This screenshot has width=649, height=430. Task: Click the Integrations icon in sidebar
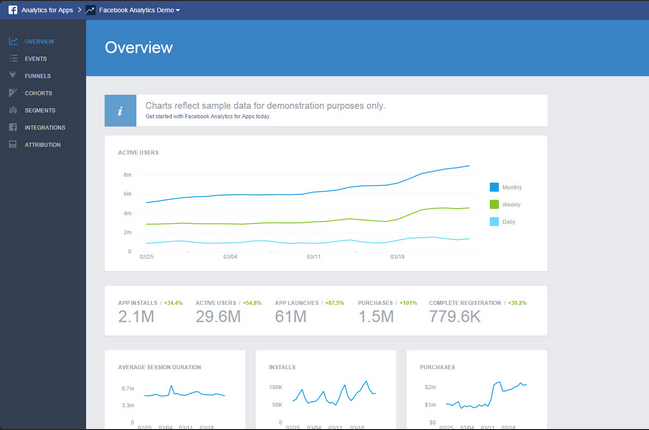point(12,127)
